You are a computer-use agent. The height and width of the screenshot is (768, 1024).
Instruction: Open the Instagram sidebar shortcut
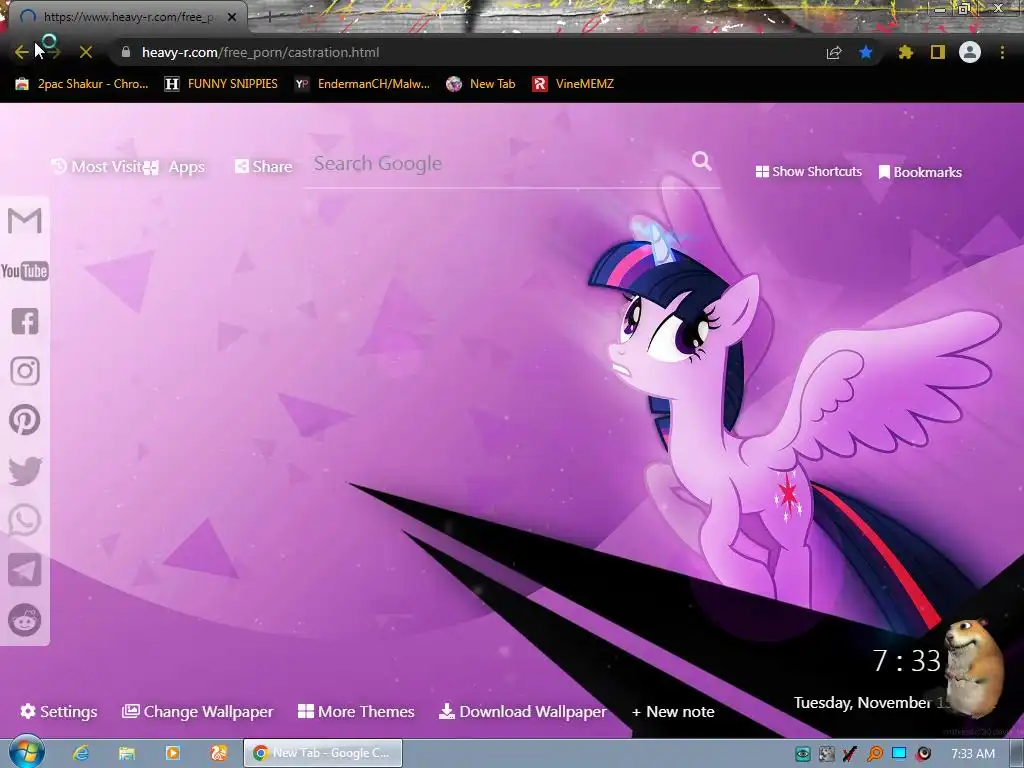point(25,371)
